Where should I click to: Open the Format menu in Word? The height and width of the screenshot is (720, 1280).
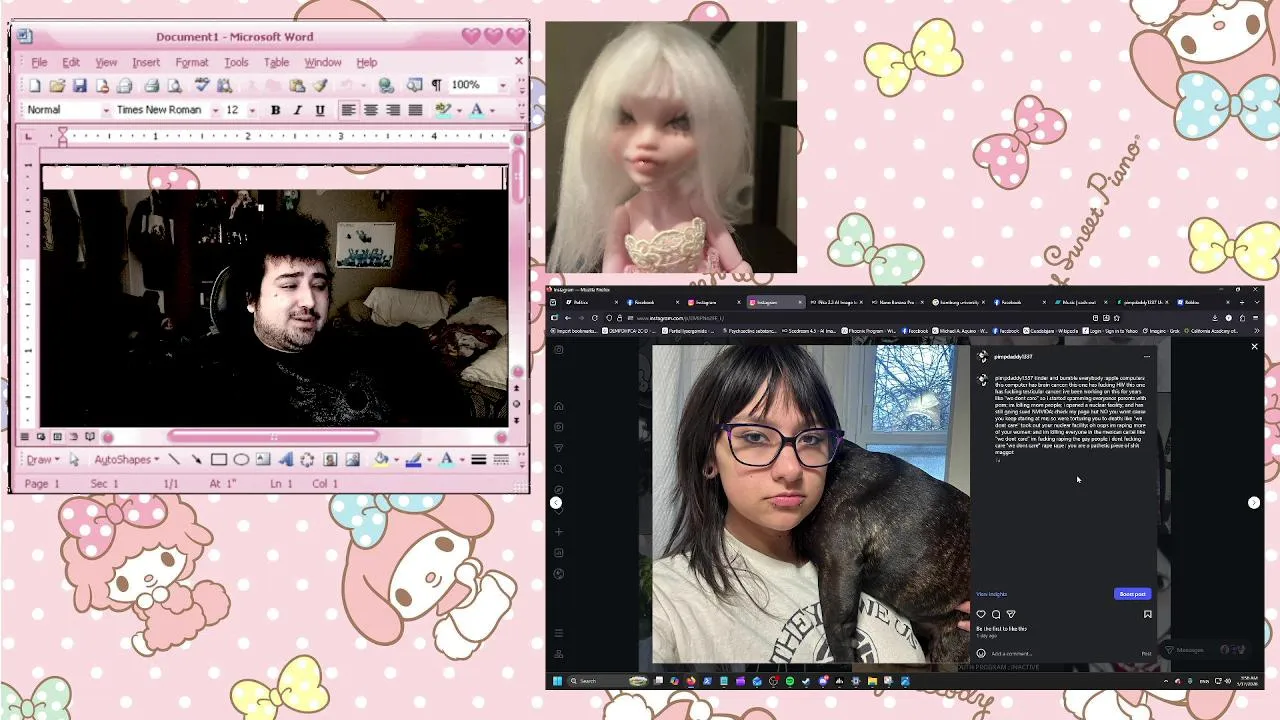192,62
